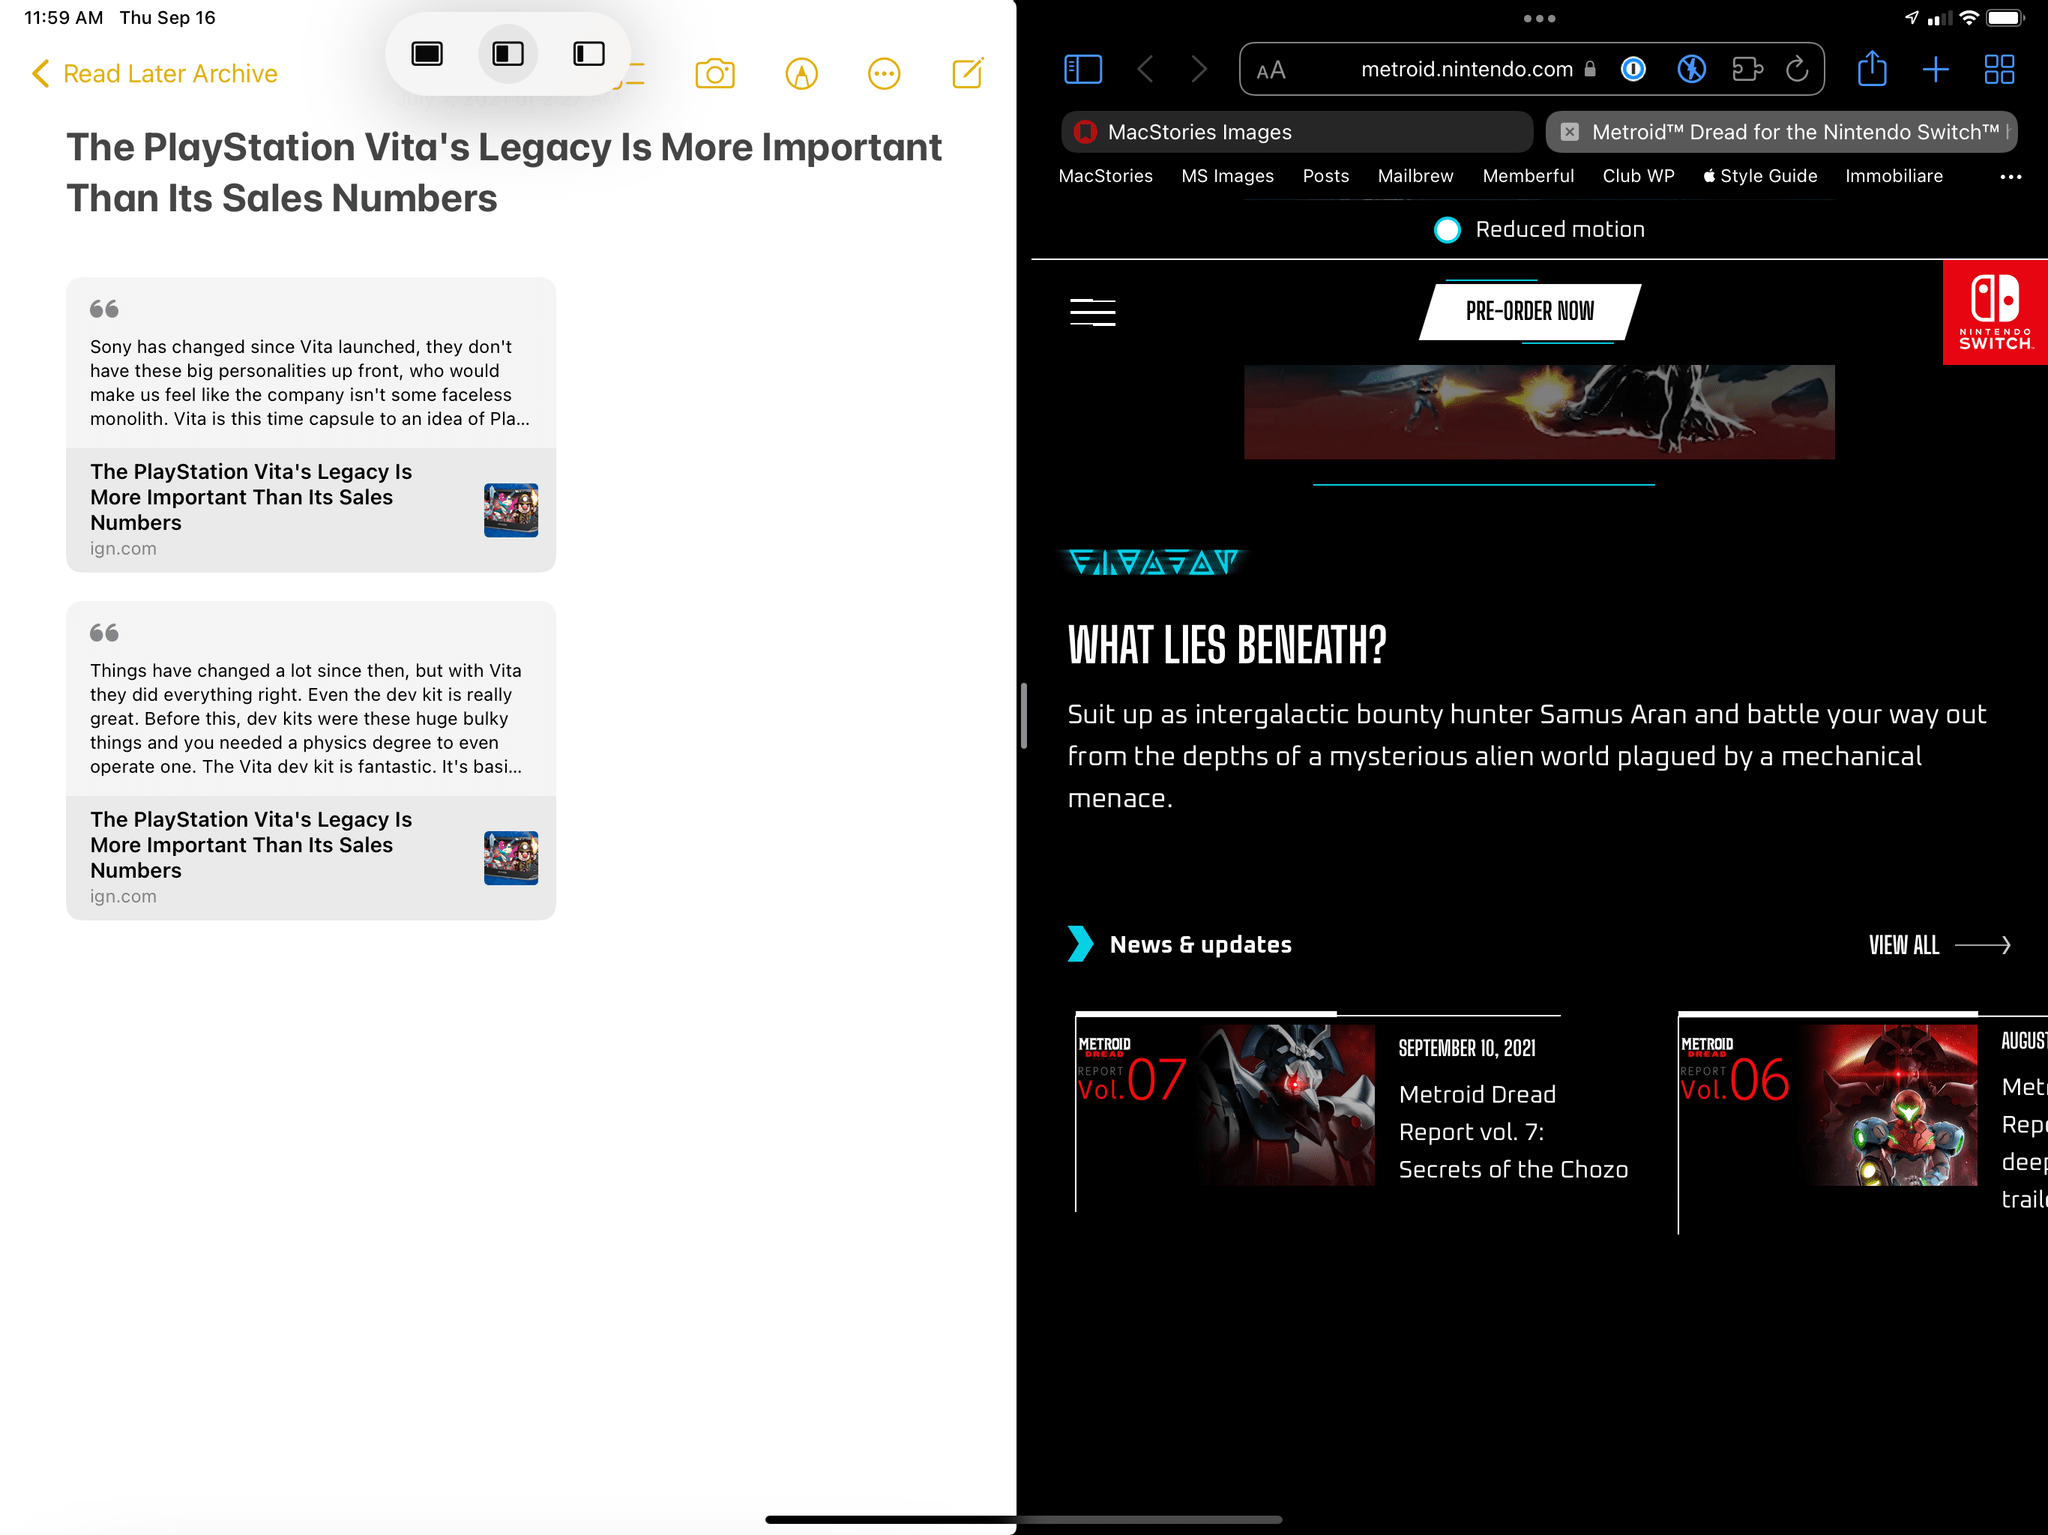Viewport: 2048px width, 1535px height.
Task: Show the Safari sidebar
Action: [x=1083, y=69]
